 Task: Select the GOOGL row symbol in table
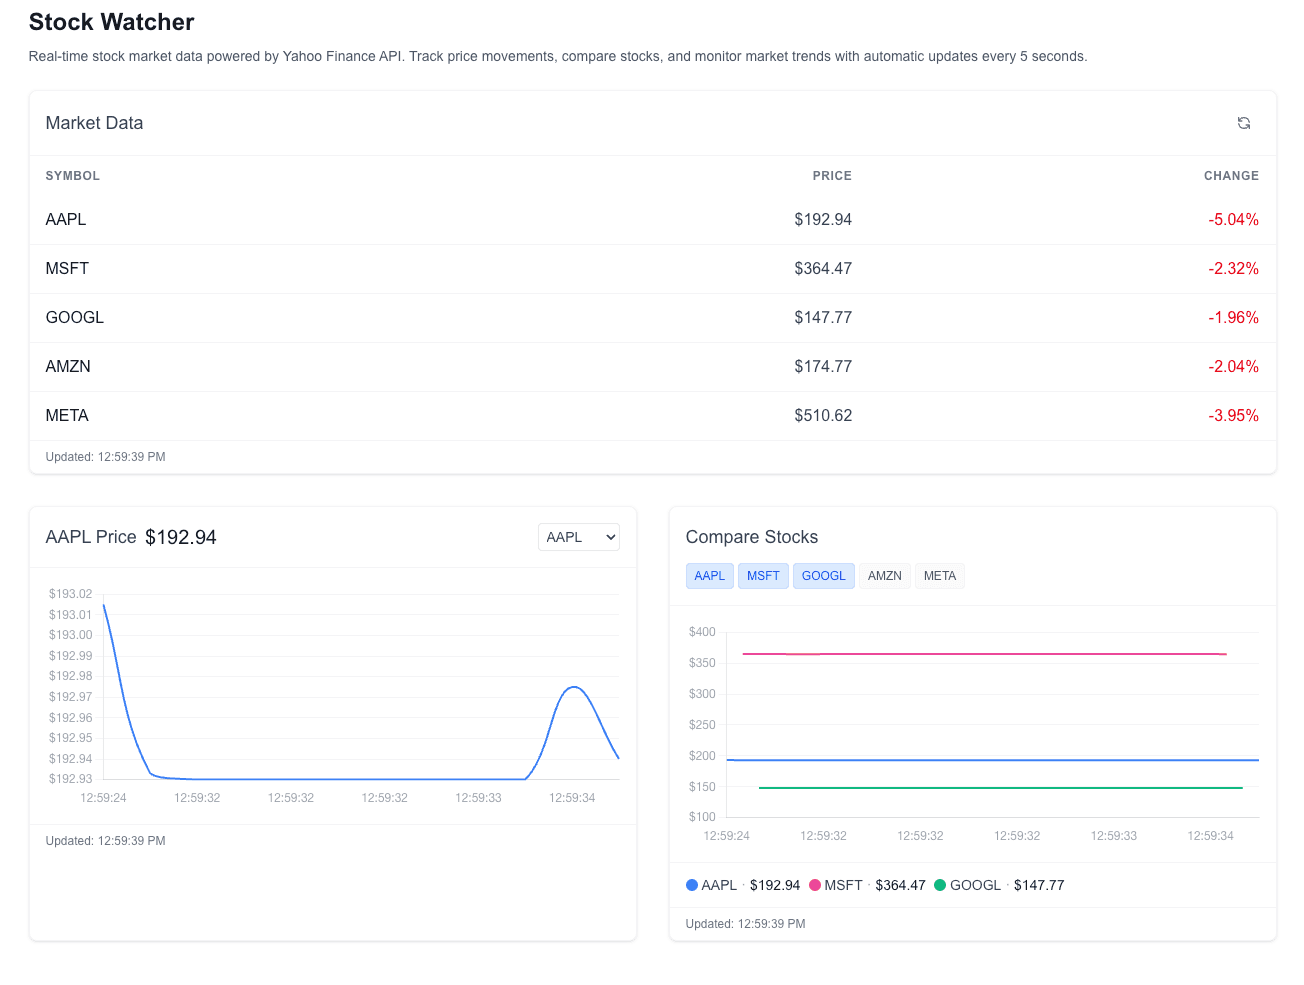click(75, 317)
